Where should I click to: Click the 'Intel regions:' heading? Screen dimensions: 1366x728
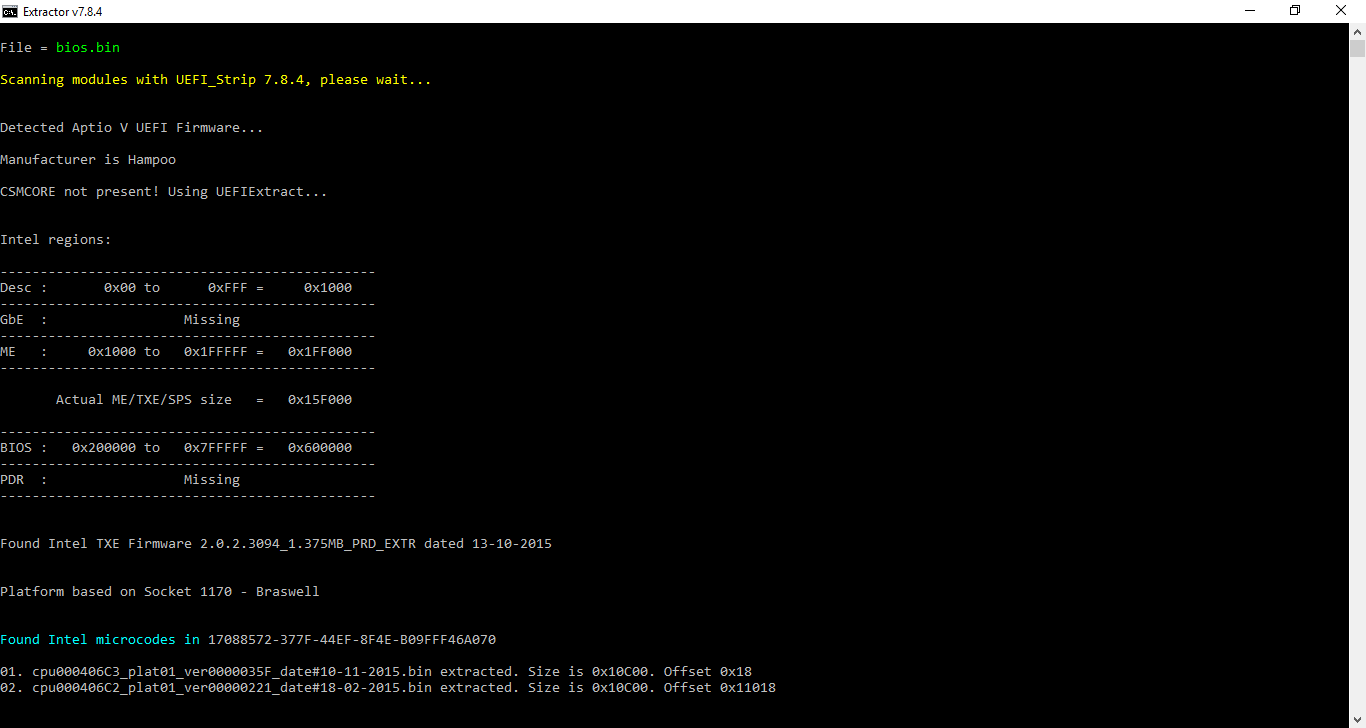pos(56,239)
